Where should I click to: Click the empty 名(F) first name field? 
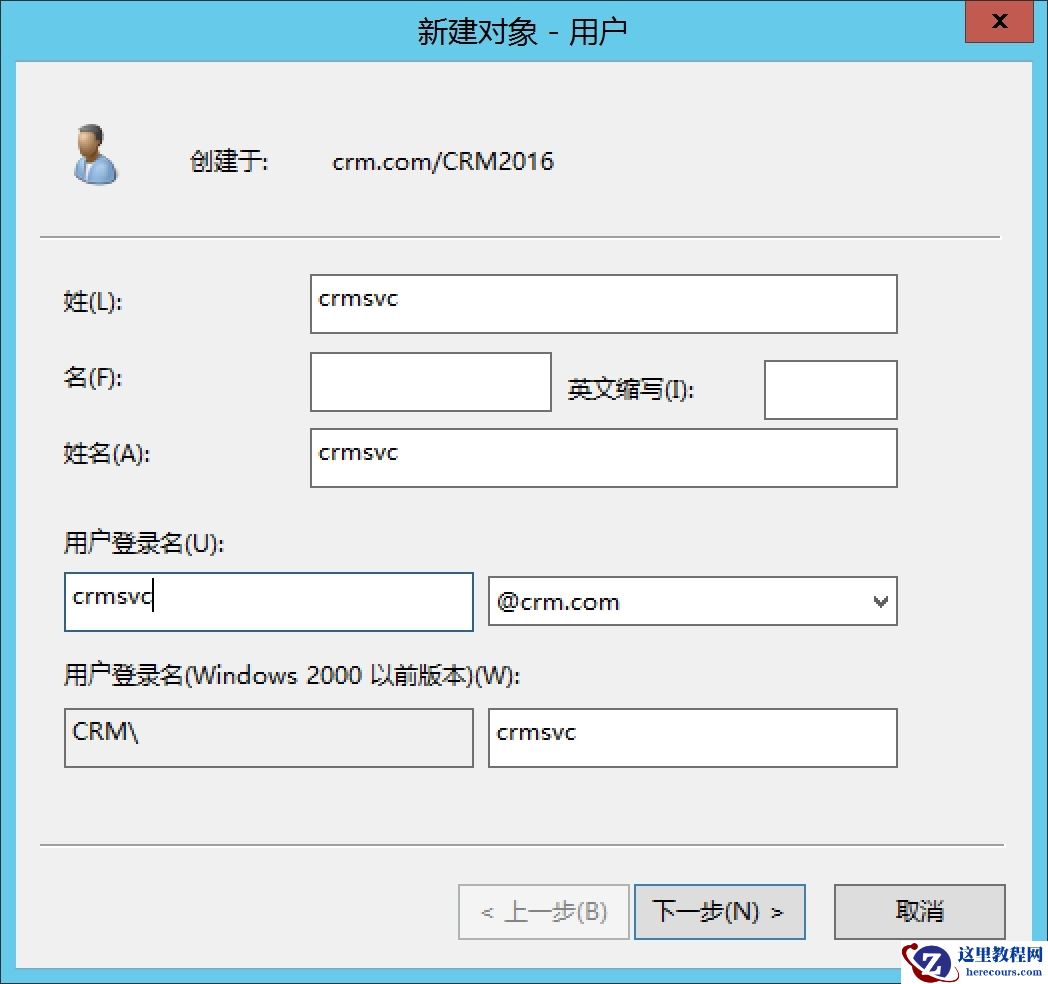[430, 382]
